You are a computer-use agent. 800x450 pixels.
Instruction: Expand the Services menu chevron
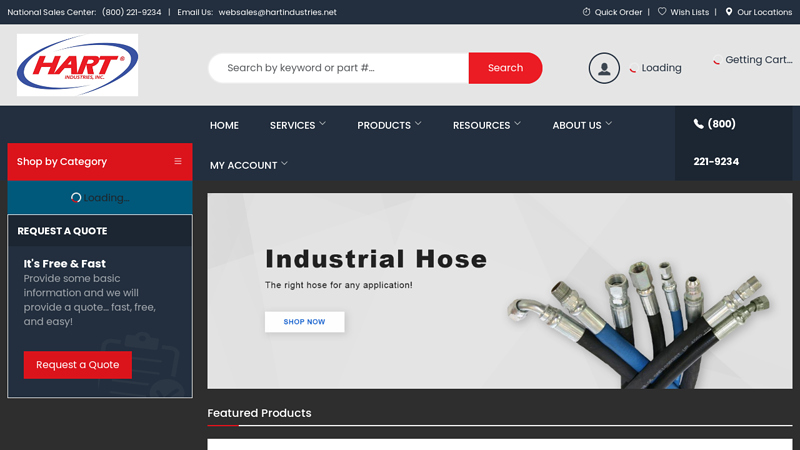322,123
